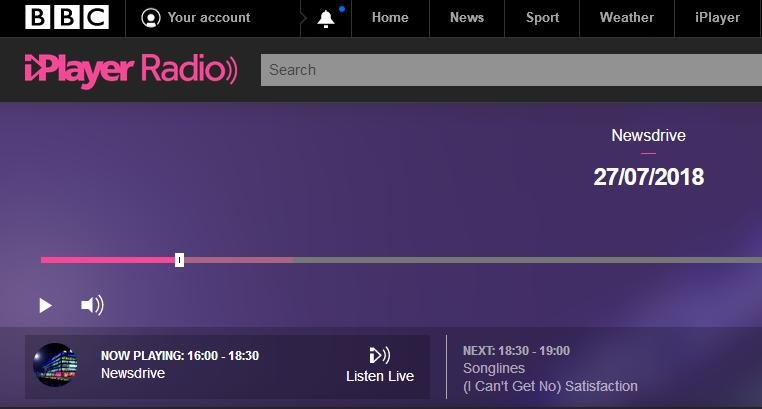
Task: Click the iPlayer Radio logo
Action: pyautogui.click(x=131, y=70)
